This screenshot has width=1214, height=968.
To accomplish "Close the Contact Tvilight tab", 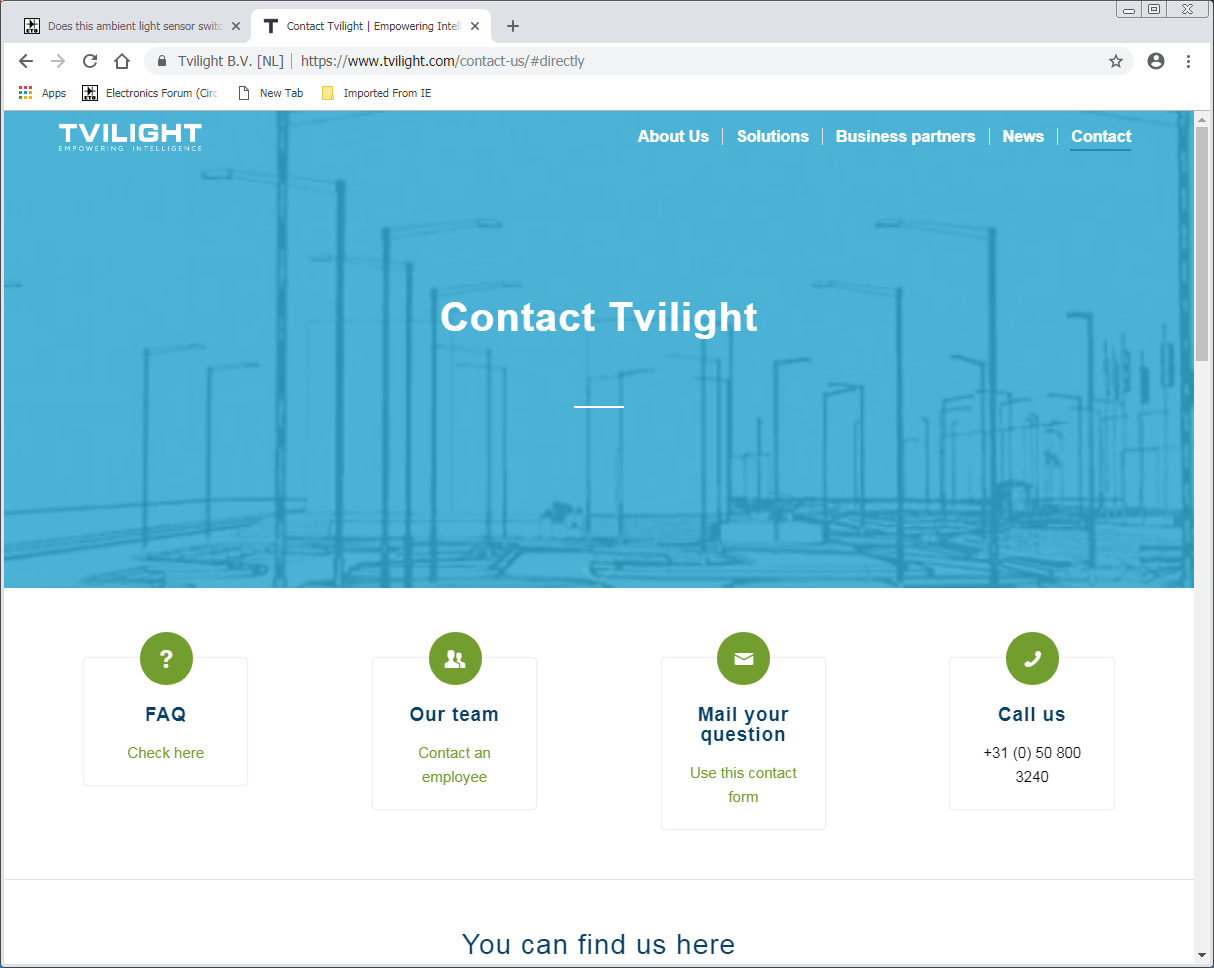I will (x=475, y=26).
